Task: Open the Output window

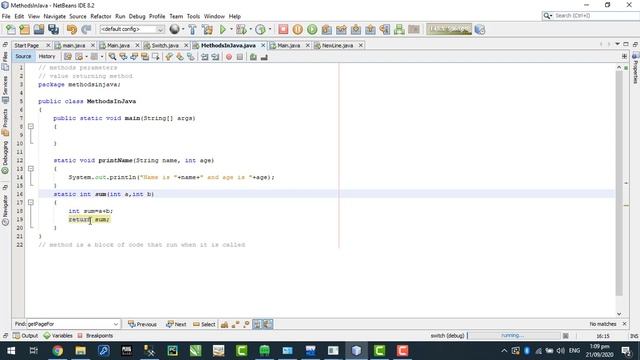Action: [25, 336]
